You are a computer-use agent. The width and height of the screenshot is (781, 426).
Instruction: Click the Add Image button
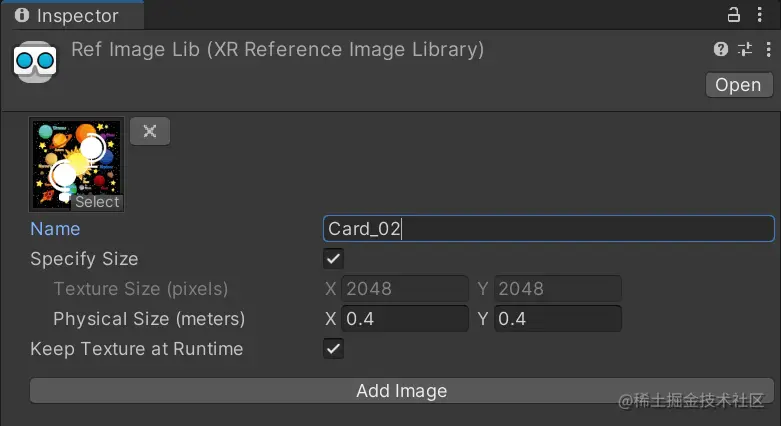[x=401, y=391]
